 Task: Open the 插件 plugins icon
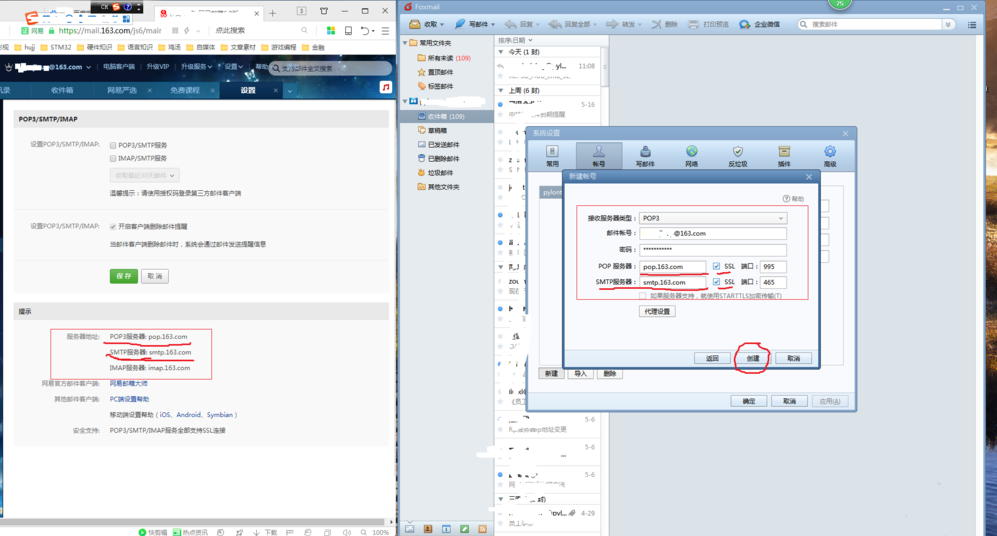click(784, 153)
